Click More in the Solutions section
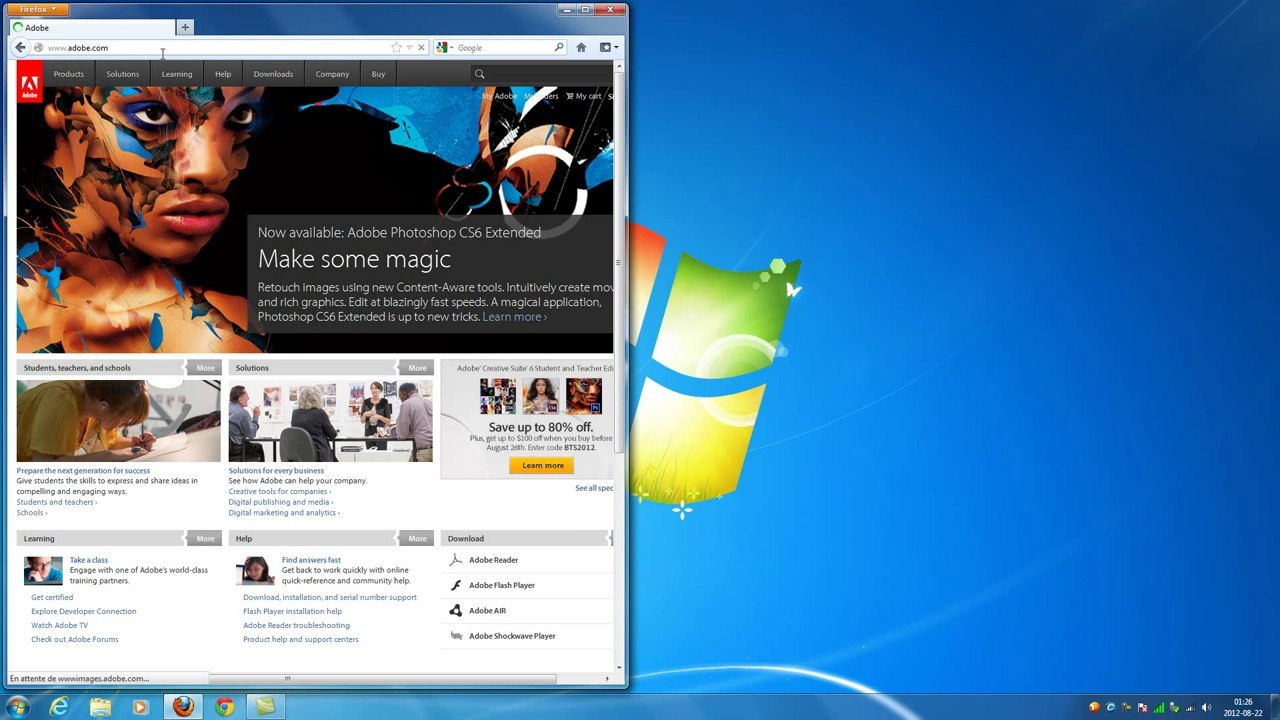The image size is (1280, 720). pos(417,368)
